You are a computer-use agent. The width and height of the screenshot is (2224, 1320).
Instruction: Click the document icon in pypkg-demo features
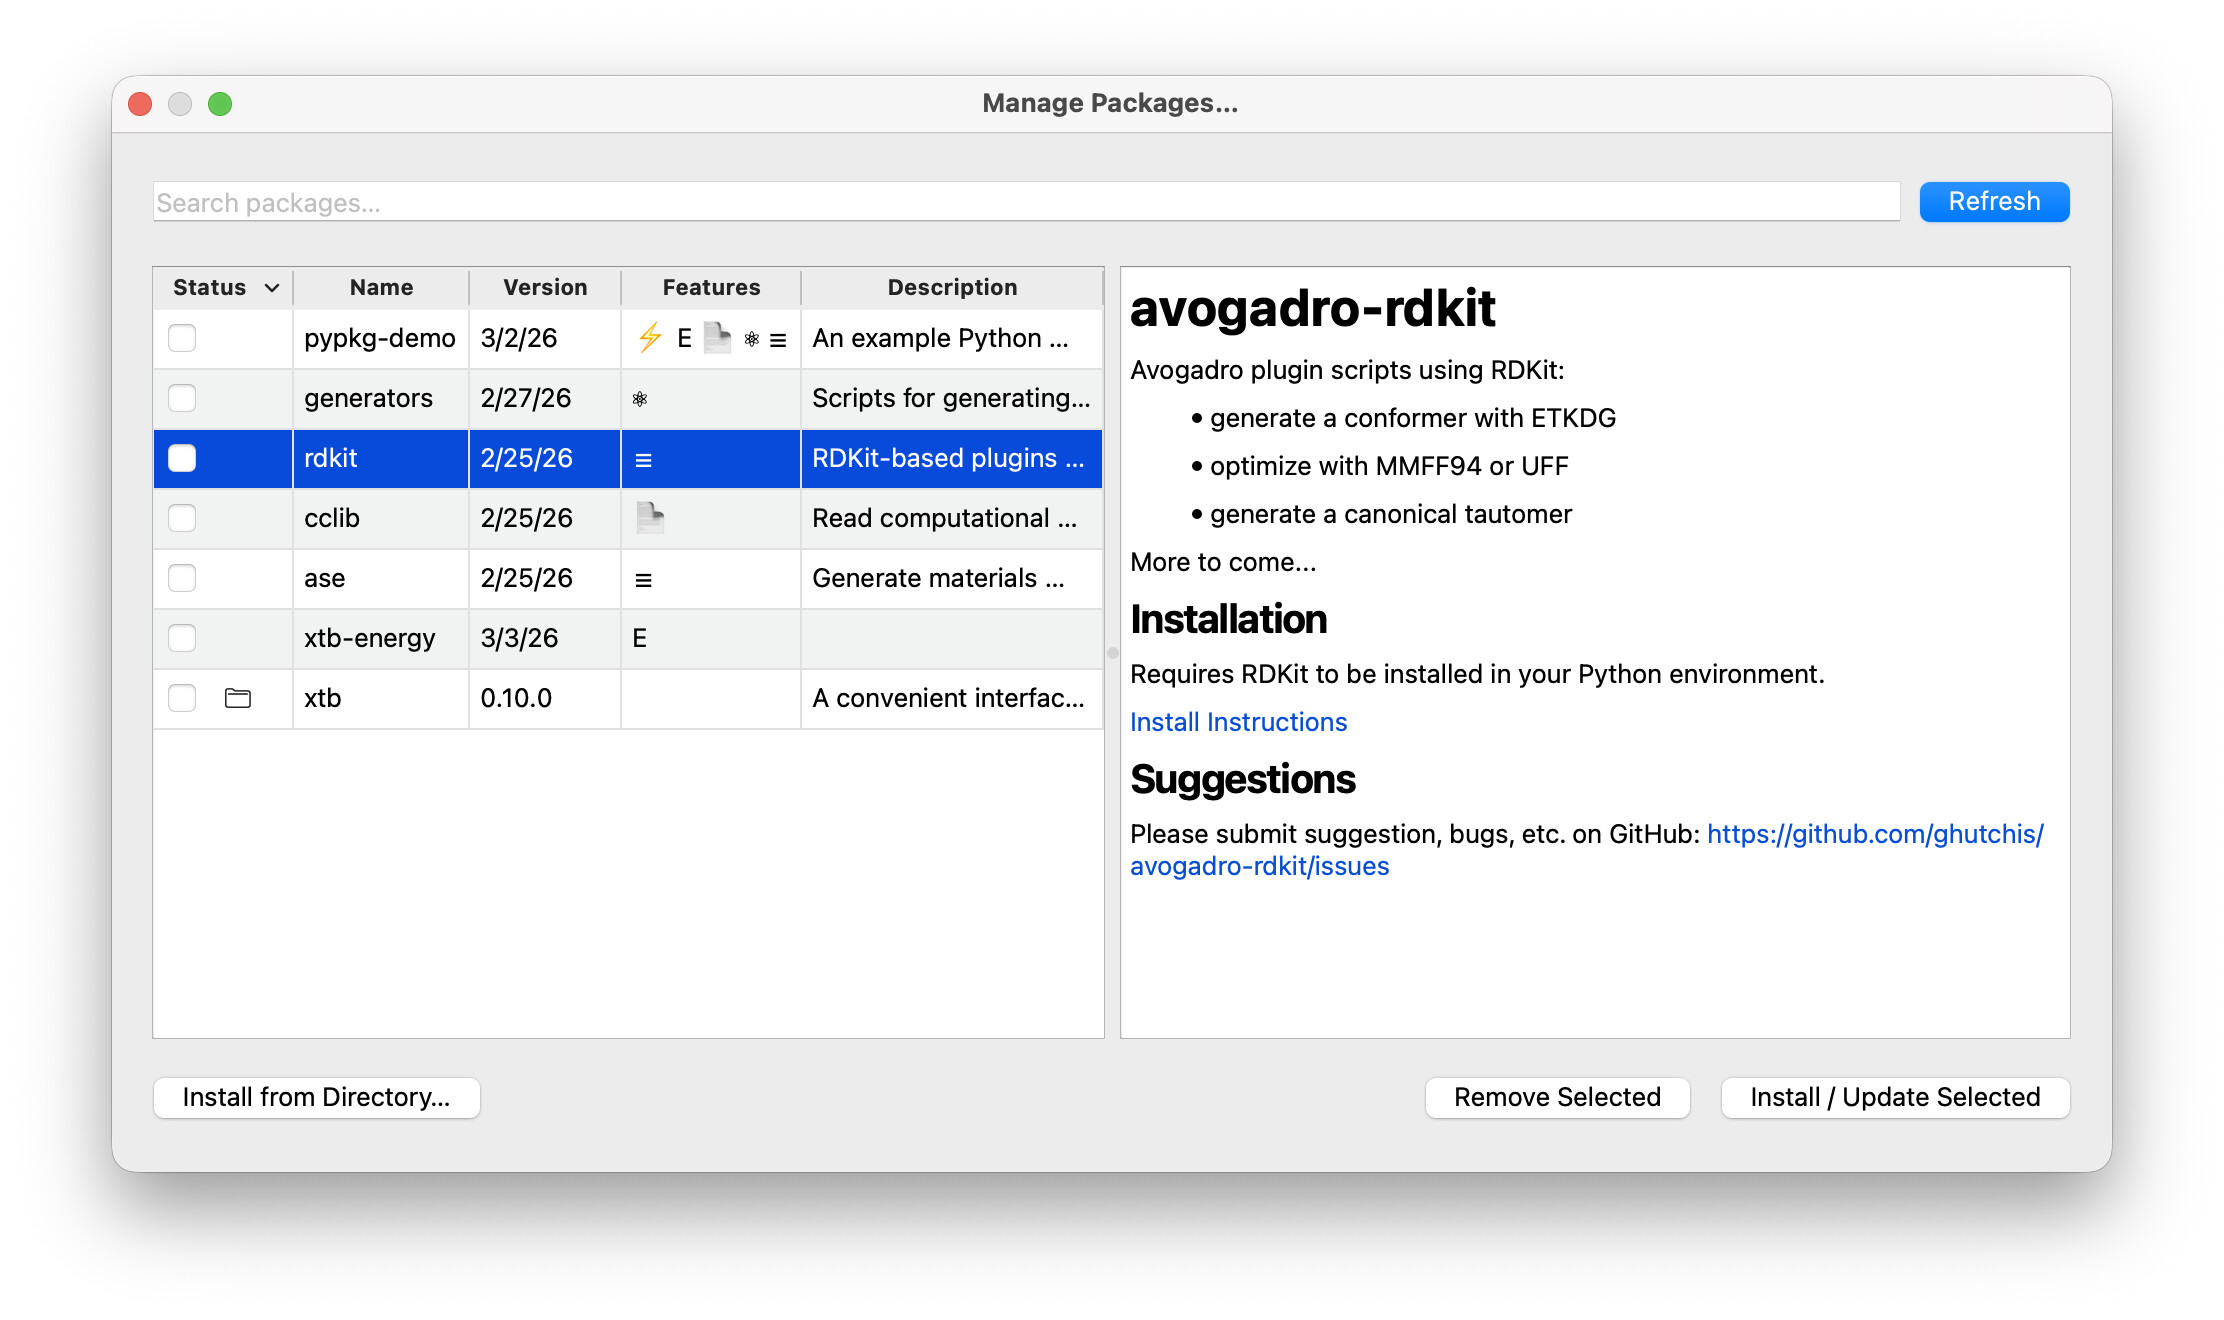[717, 338]
